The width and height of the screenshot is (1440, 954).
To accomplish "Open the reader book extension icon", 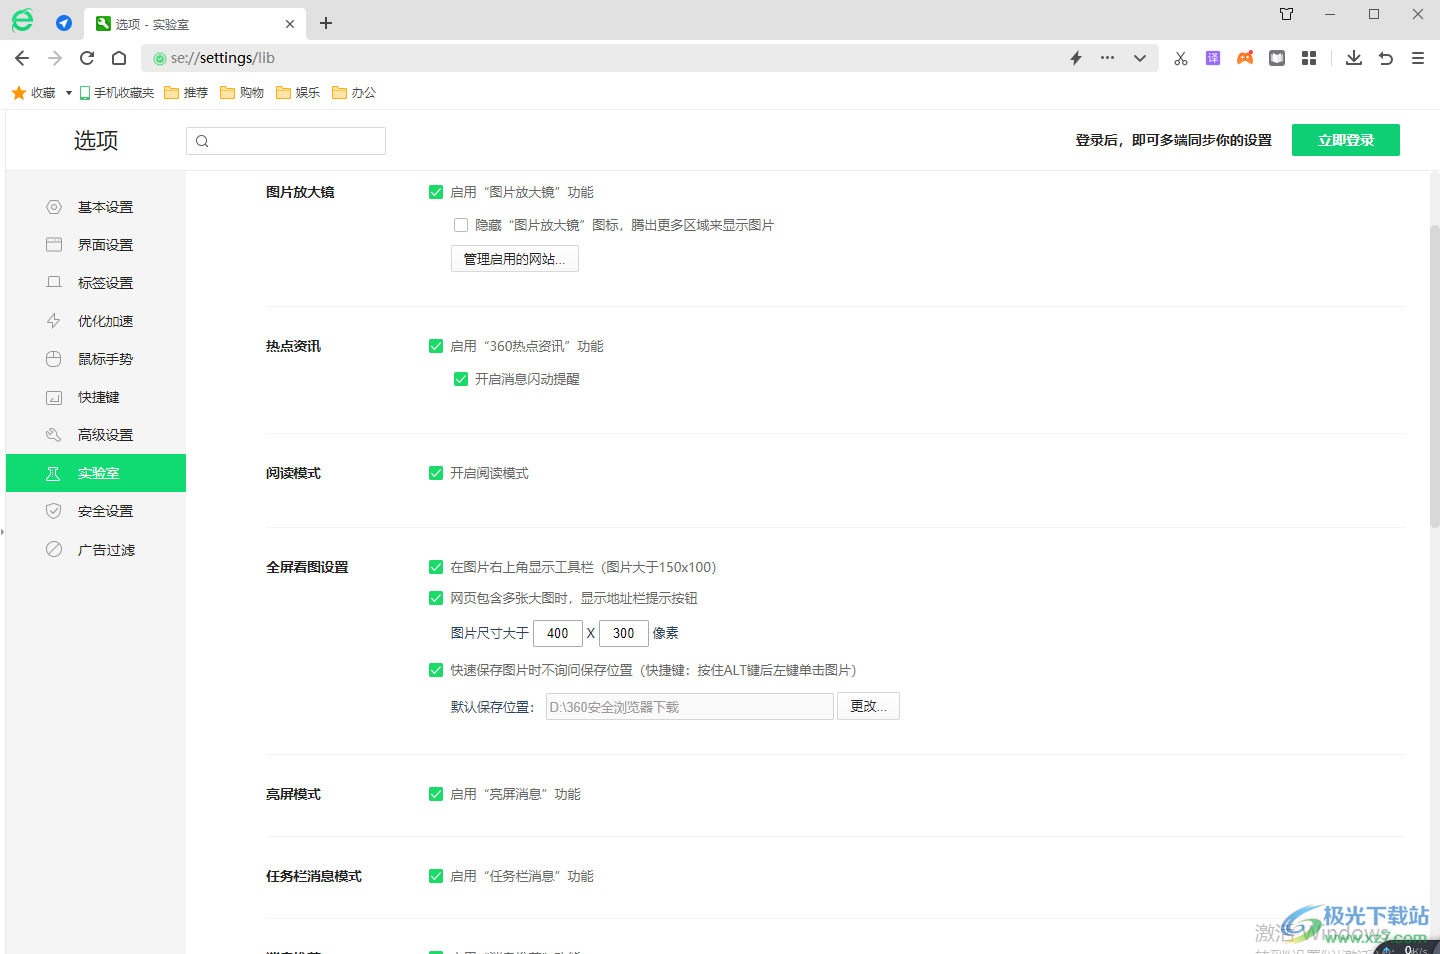I will 1277,58.
